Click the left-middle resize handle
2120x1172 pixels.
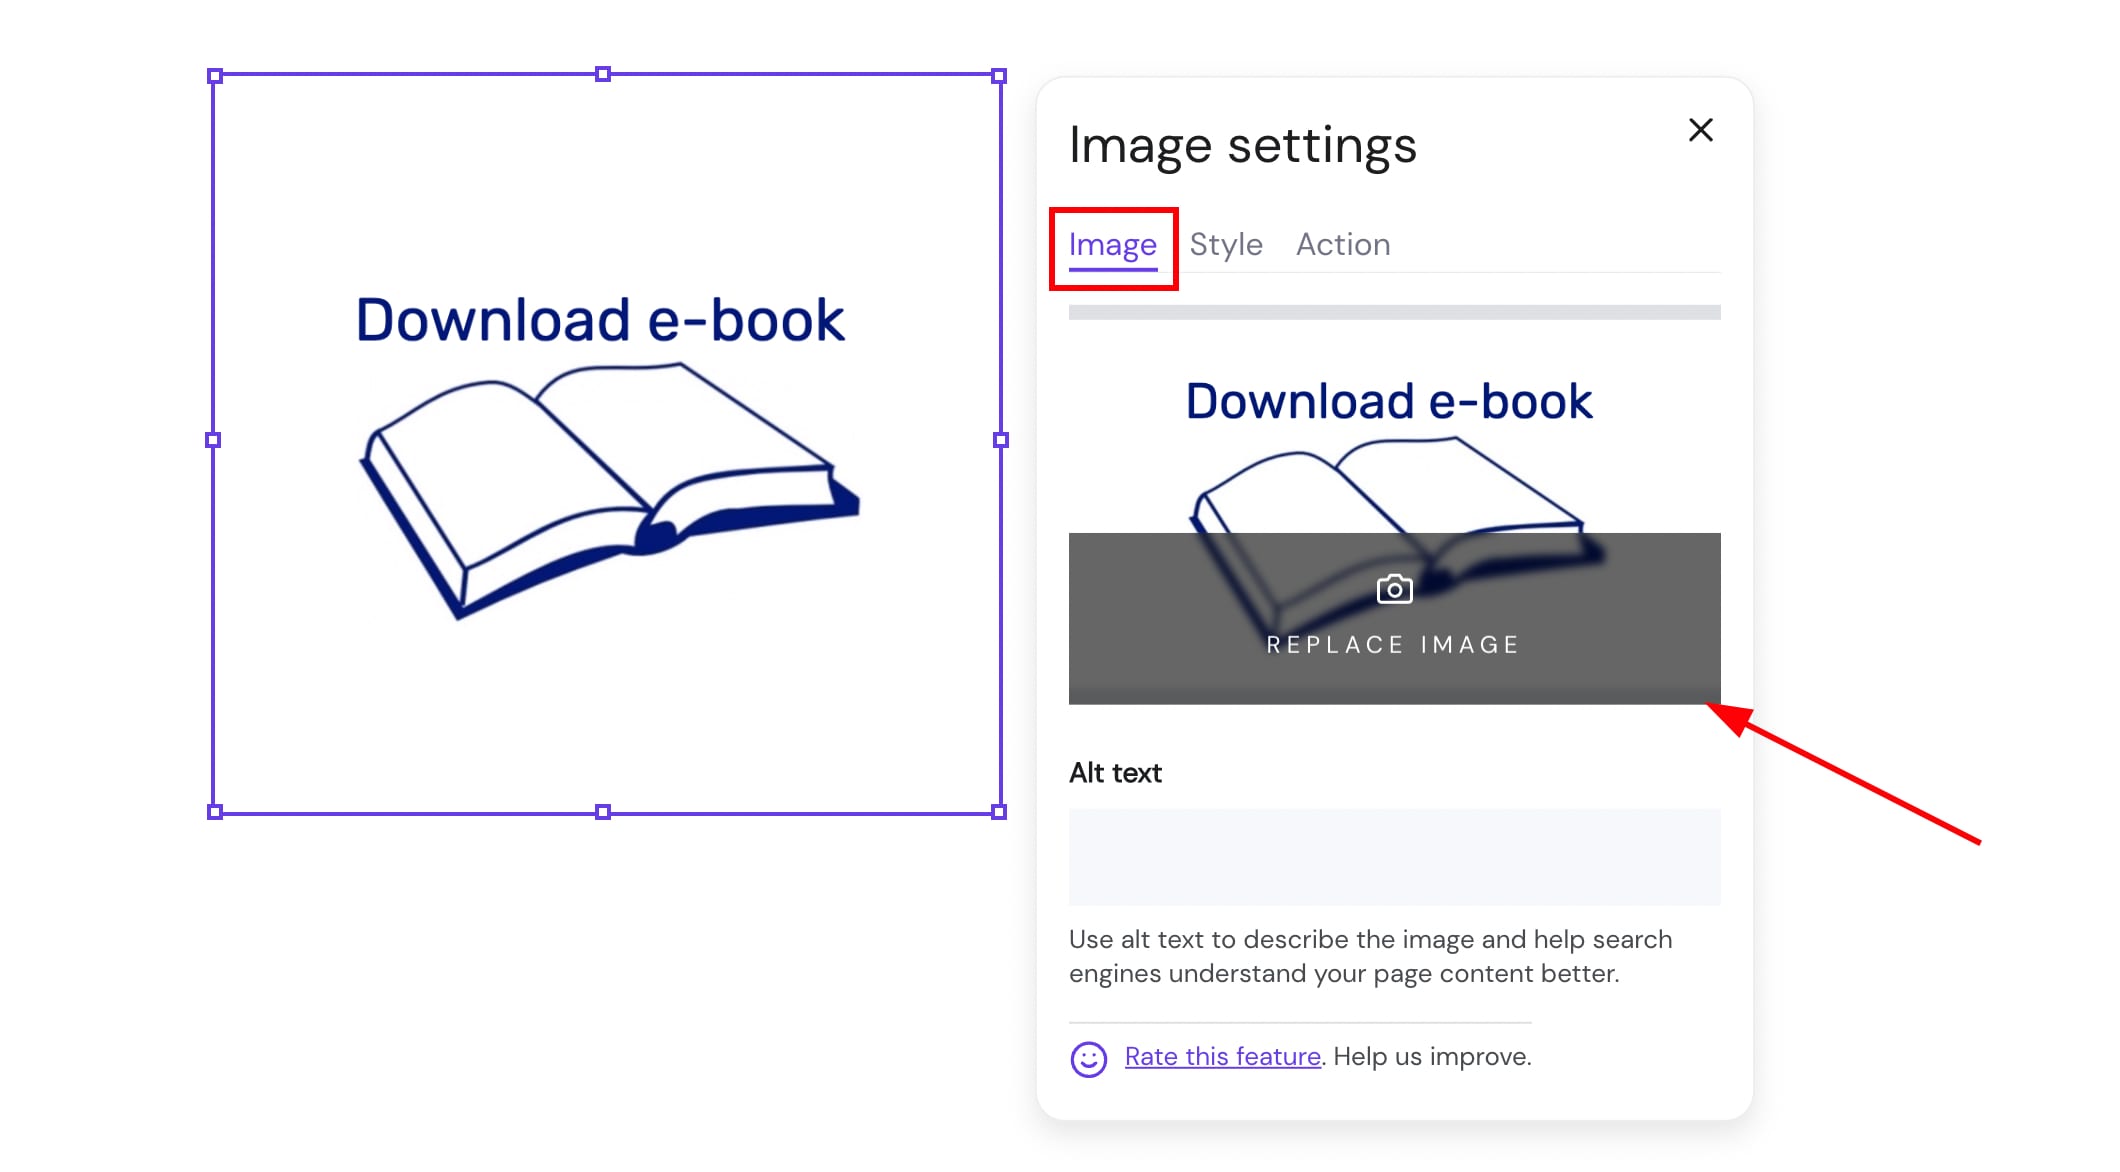point(213,440)
